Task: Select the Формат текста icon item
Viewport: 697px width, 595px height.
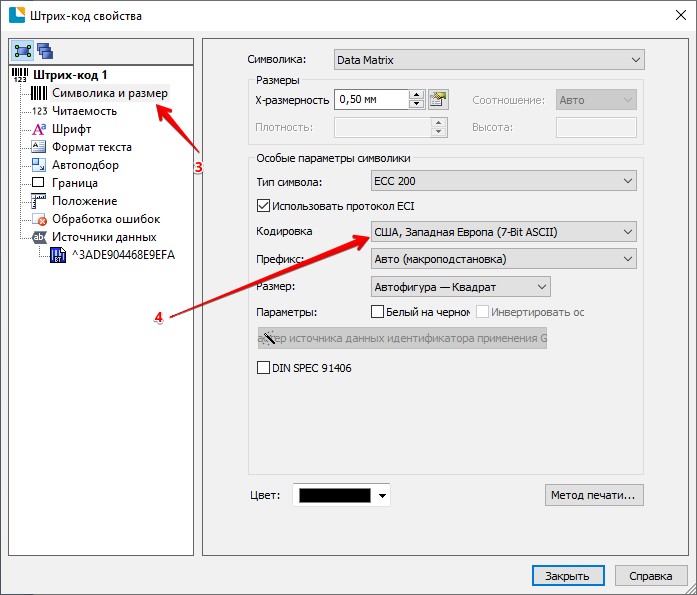Action: click(x=39, y=147)
